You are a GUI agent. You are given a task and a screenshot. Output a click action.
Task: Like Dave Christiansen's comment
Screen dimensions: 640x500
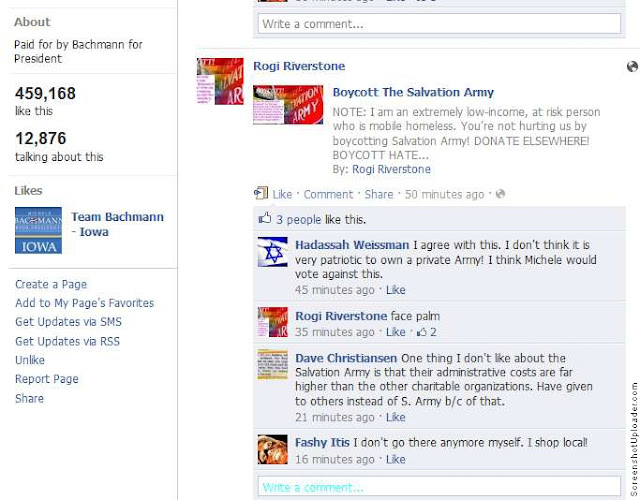396,417
